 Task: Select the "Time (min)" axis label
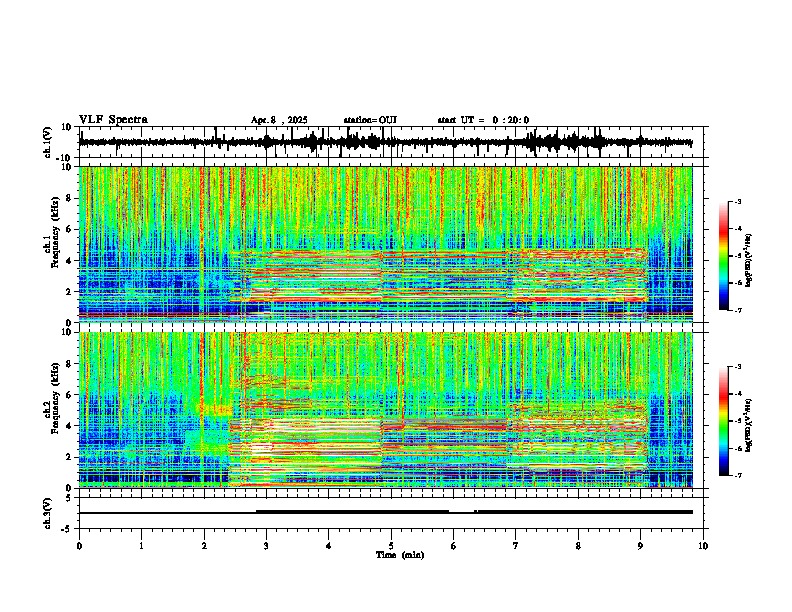[x=400, y=555]
